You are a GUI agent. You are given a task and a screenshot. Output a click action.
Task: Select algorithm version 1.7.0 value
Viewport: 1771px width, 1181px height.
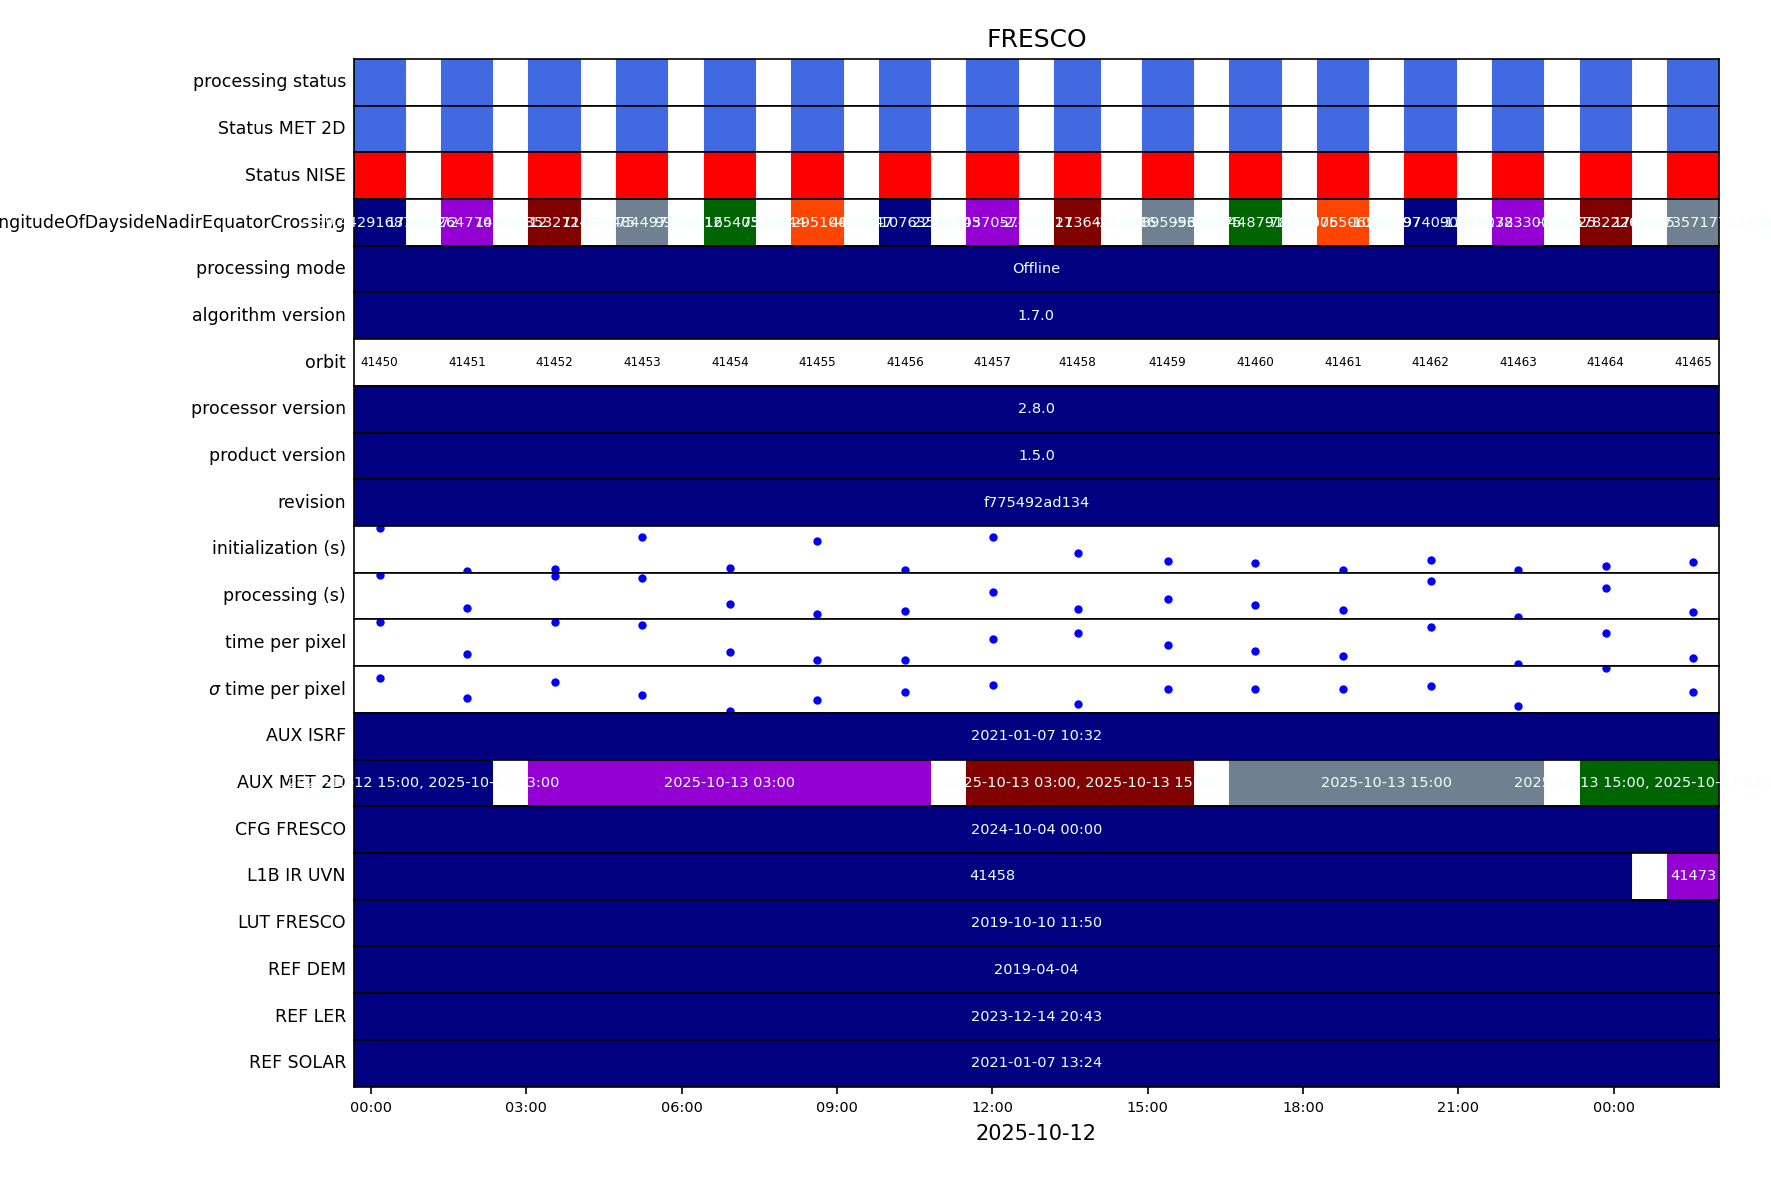(x=1036, y=315)
